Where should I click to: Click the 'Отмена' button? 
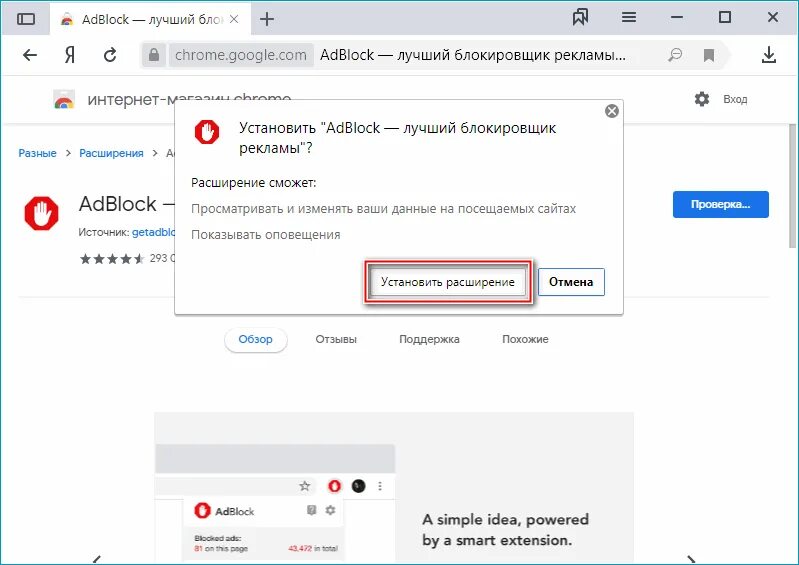(x=571, y=282)
